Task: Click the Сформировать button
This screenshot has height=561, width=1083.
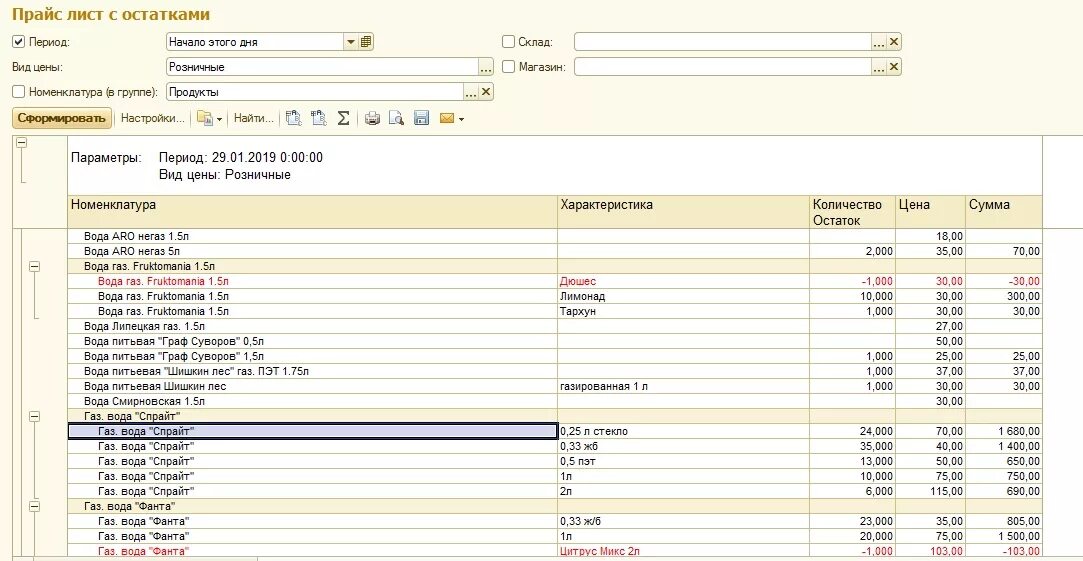Action: [62, 118]
